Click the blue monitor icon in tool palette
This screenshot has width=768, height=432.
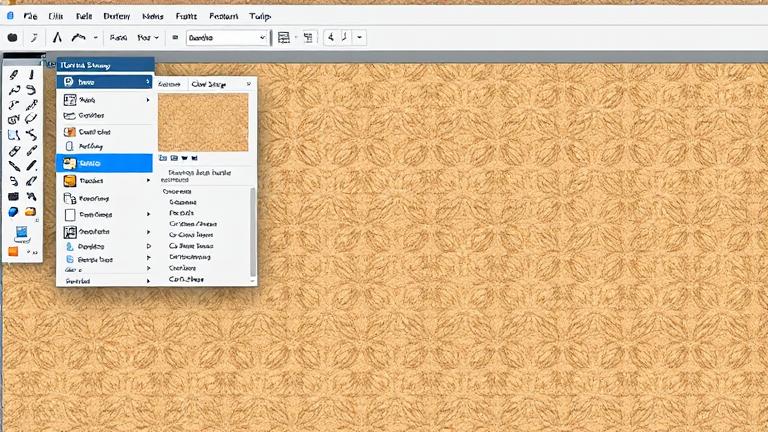click(22, 233)
